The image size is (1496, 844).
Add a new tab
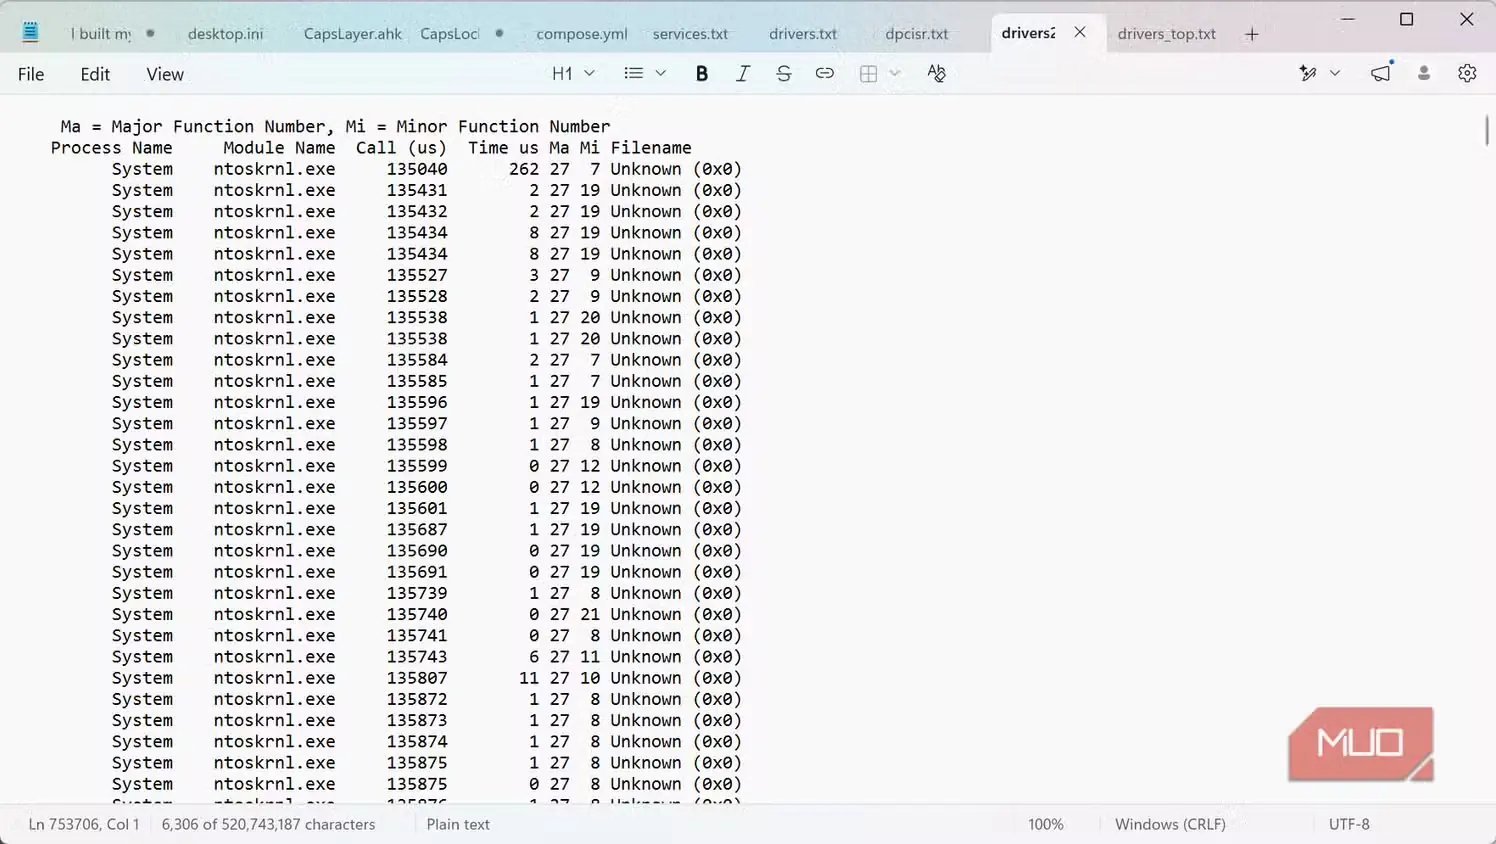[x=1252, y=34]
